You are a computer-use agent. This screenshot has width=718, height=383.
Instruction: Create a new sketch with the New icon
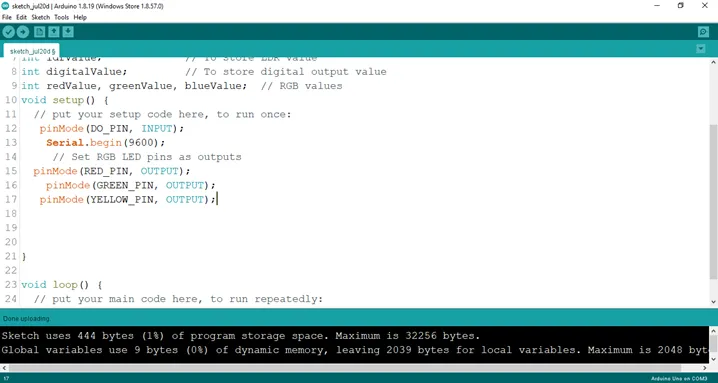pyautogui.click(x=40, y=32)
